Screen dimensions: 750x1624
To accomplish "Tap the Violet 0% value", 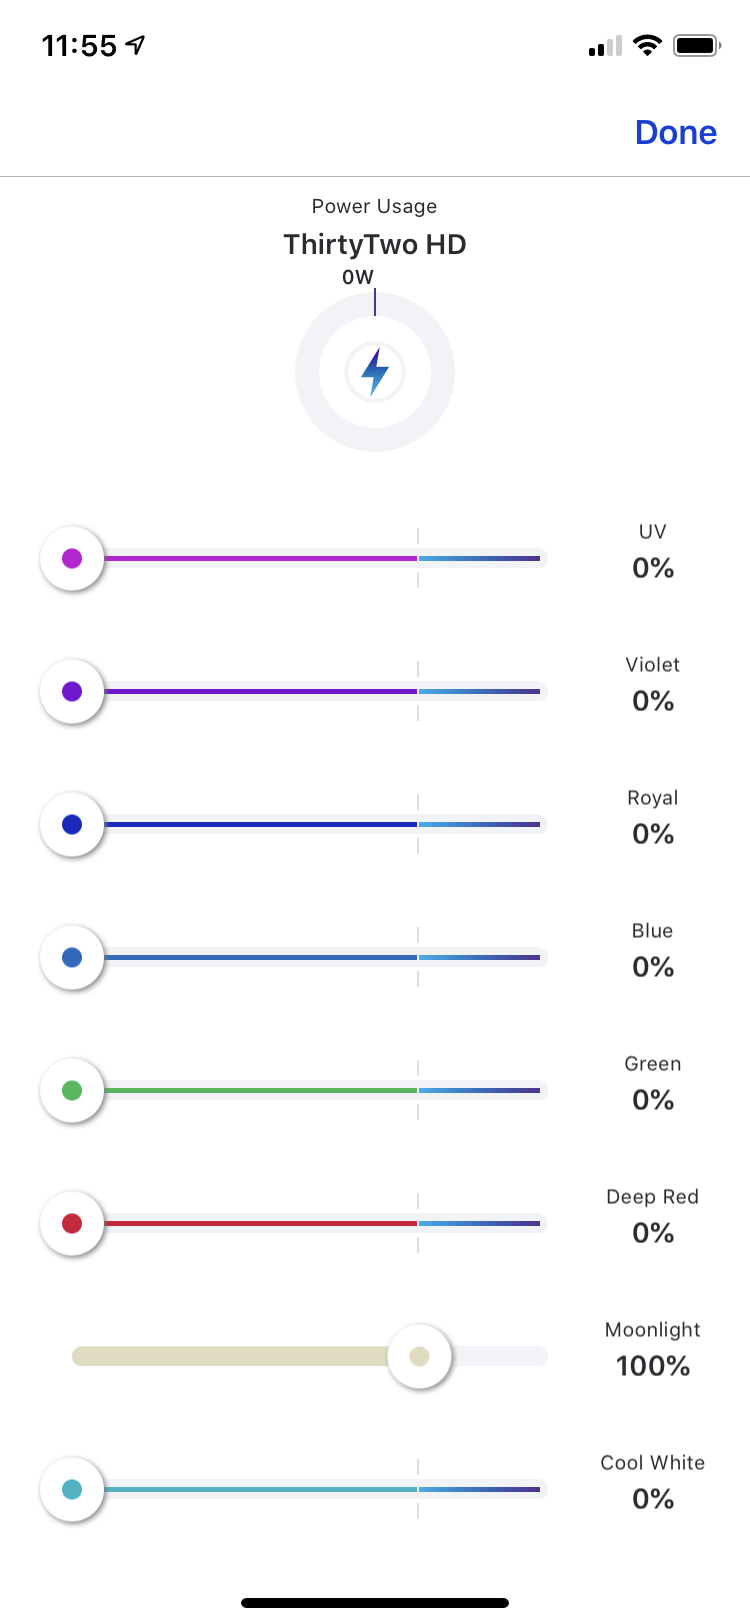I will coord(653,701).
